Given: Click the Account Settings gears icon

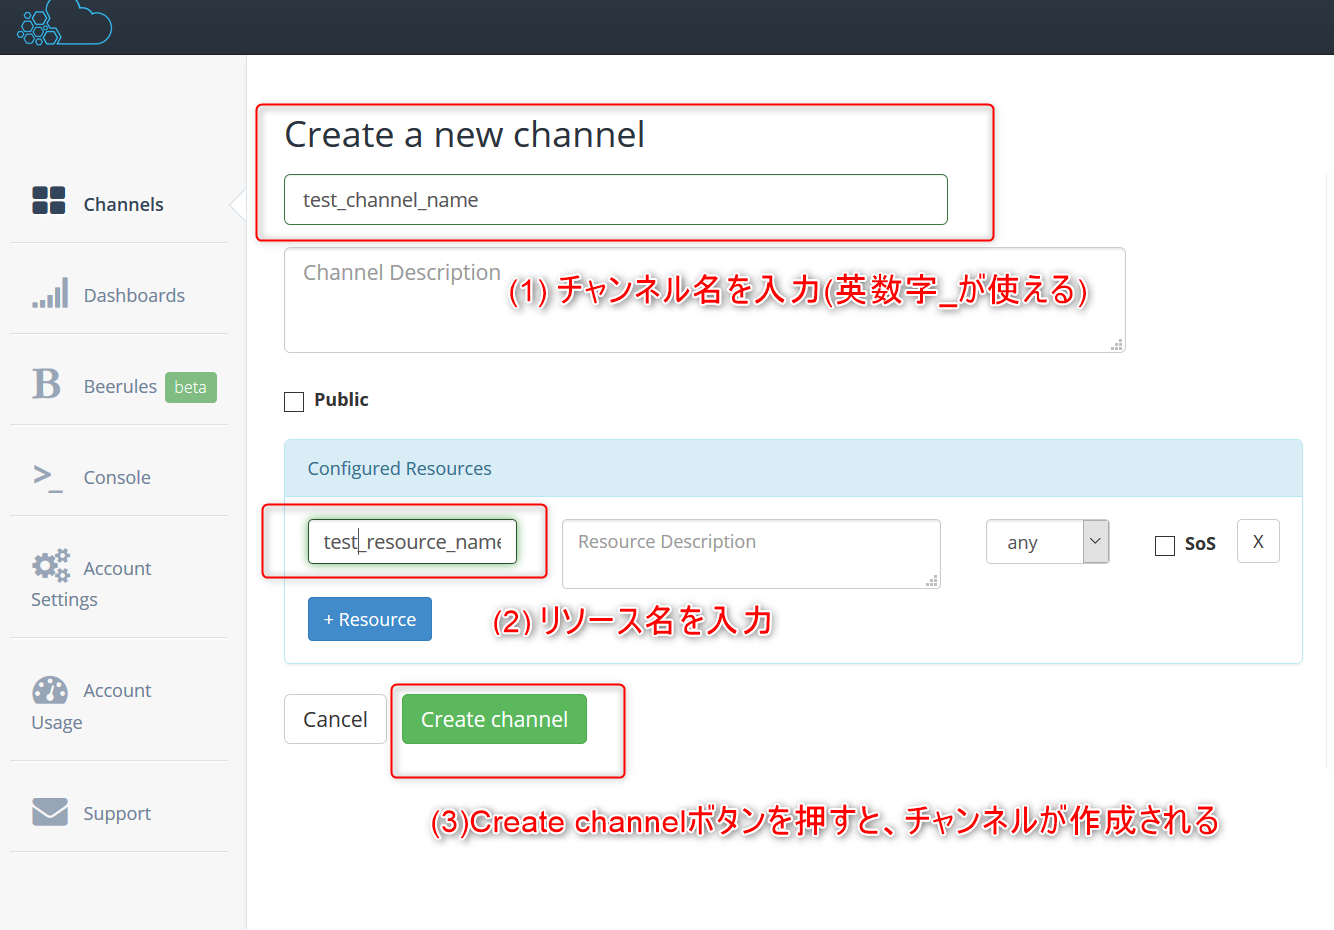Looking at the screenshot, I should [51, 566].
